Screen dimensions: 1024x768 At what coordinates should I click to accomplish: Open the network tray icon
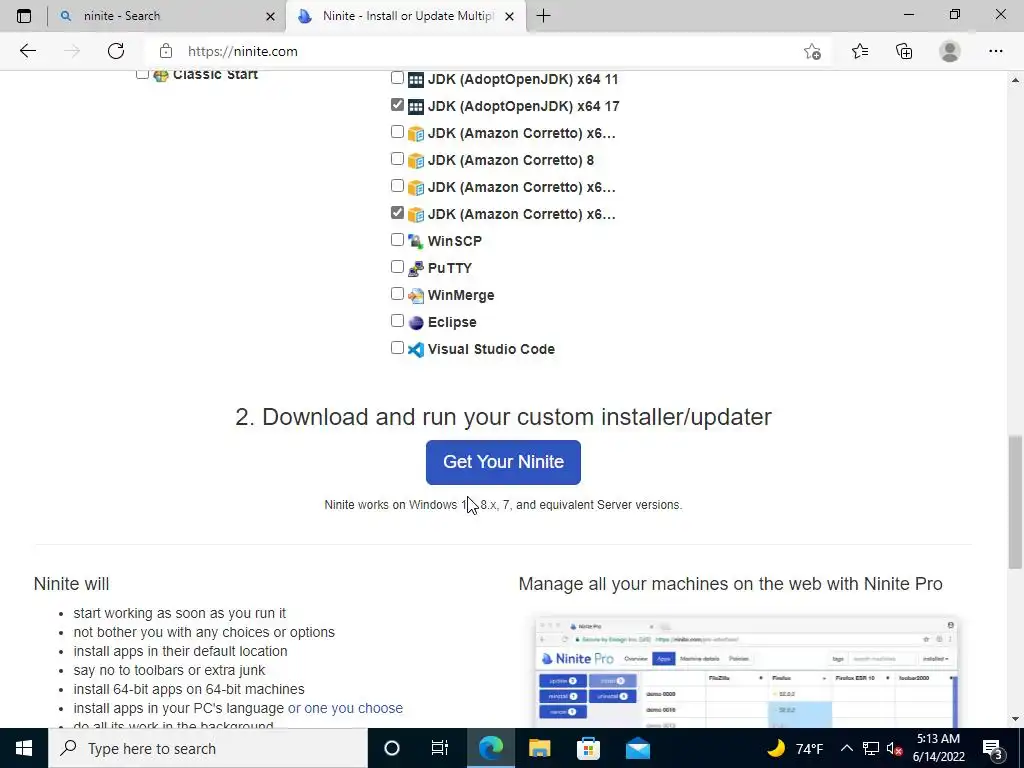point(871,748)
